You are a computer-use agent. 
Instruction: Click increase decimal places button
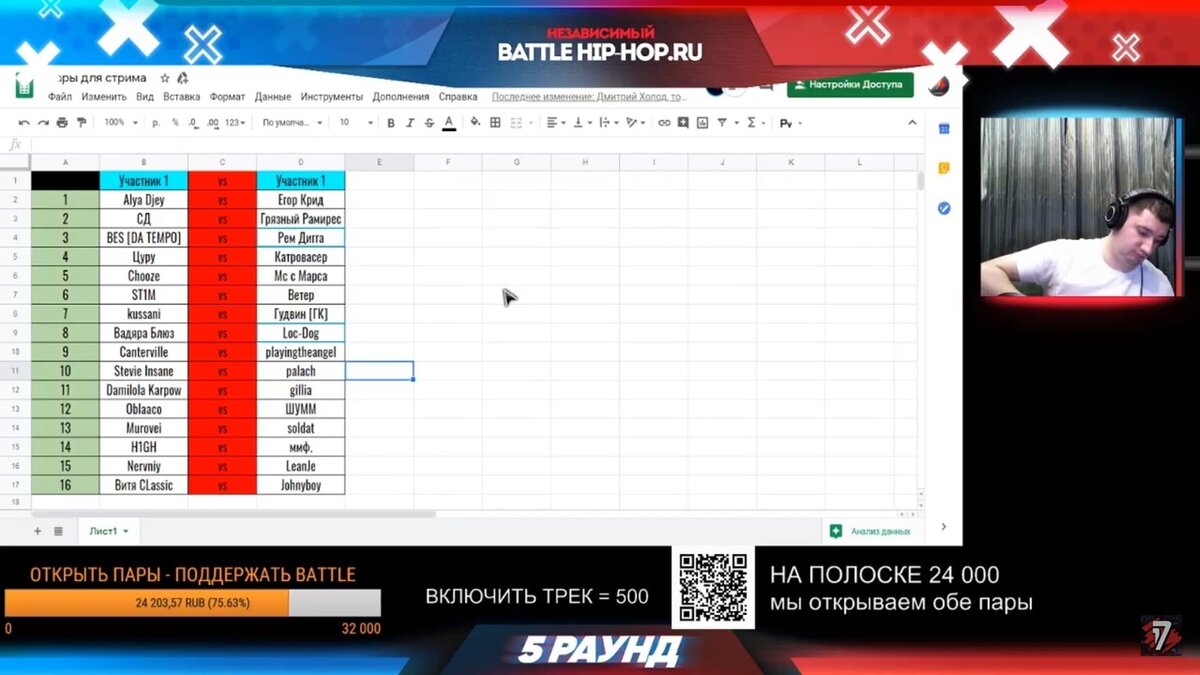[213, 123]
